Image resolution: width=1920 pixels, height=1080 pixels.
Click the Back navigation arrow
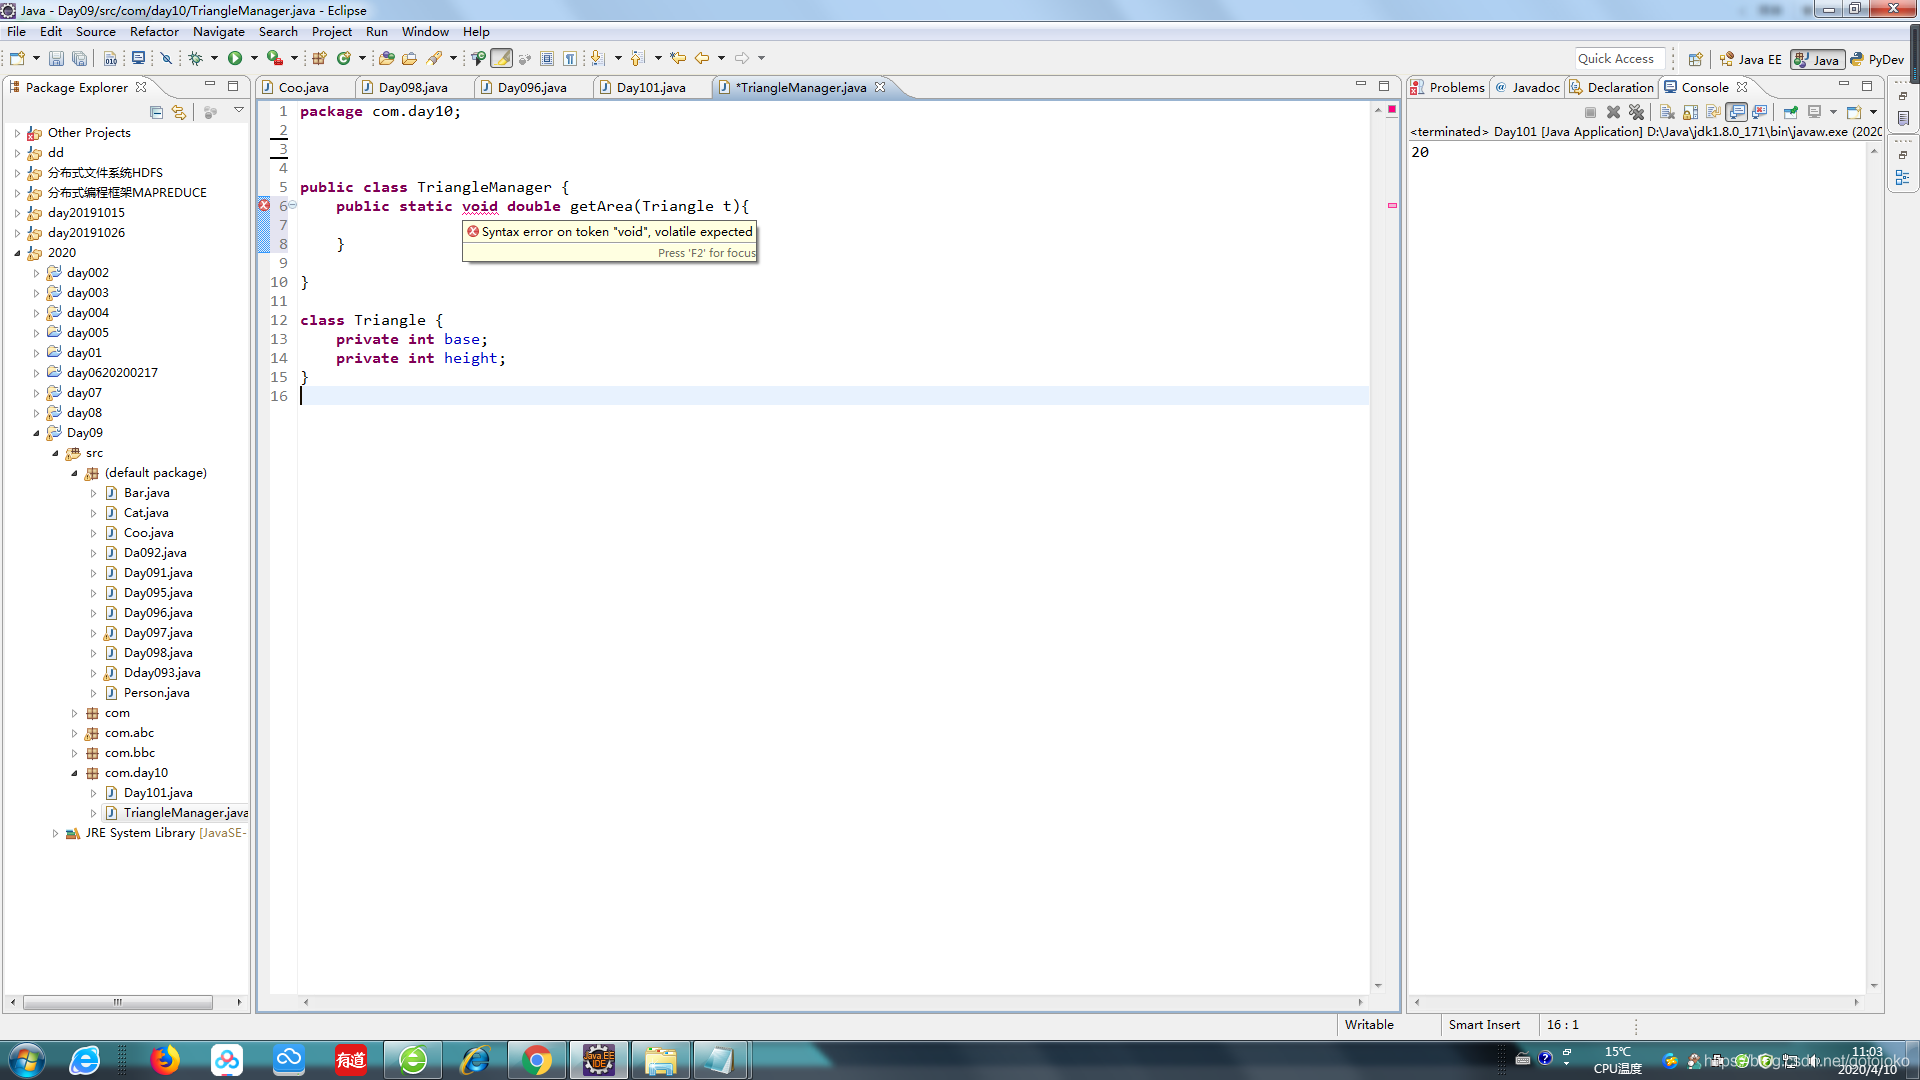pyautogui.click(x=702, y=59)
